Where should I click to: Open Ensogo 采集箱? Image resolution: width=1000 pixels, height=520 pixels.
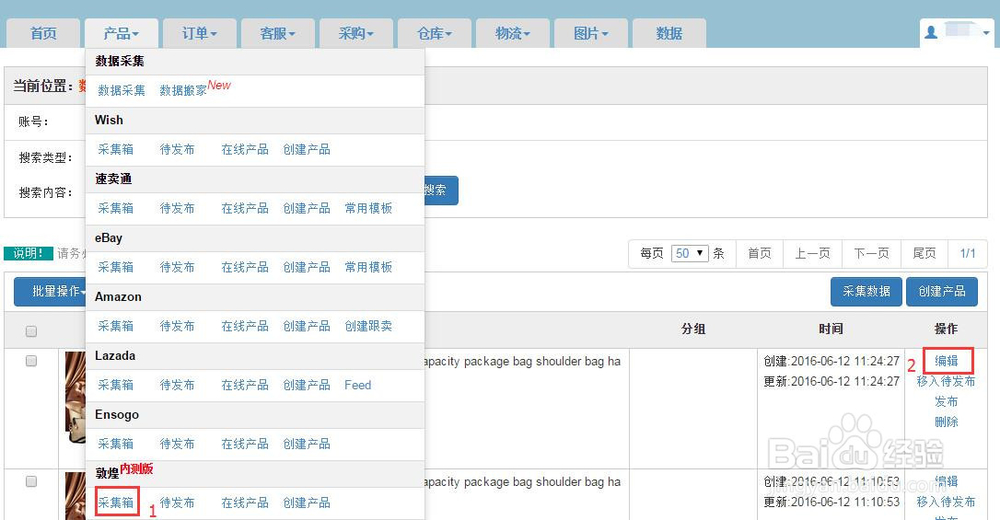[115, 444]
